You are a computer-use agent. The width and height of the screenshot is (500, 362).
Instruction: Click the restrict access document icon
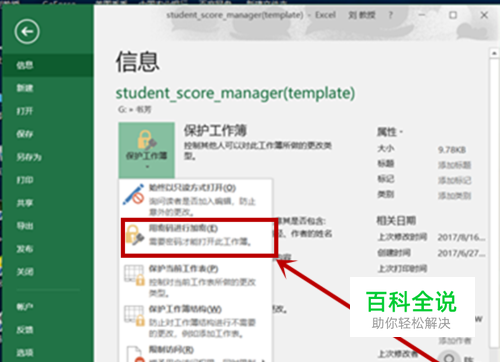coord(134,354)
